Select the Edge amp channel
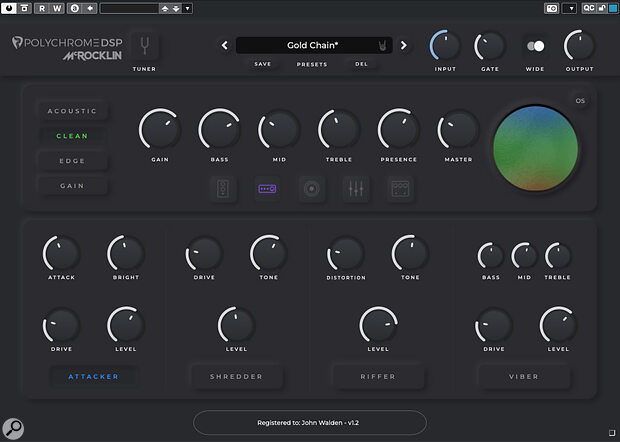Image resolution: width=620 pixels, height=442 pixels. click(72, 161)
